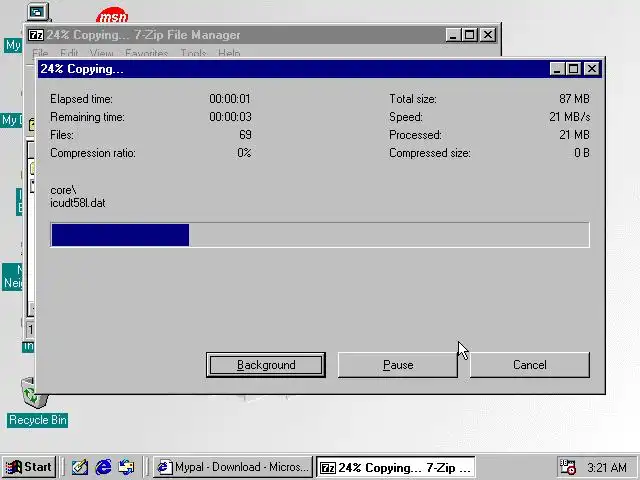Click the Recycle Bin label text
Viewport: 640px width, 480px height.
38,420
